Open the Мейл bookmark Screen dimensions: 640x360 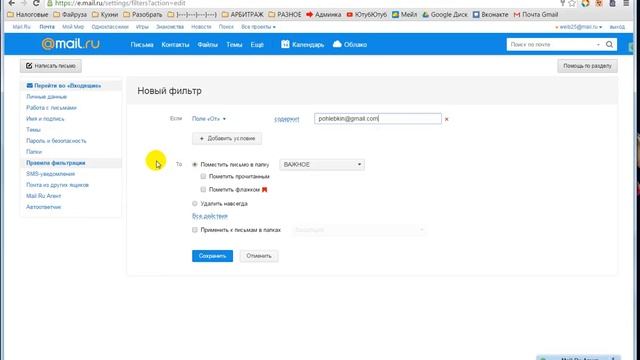(x=404, y=14)
